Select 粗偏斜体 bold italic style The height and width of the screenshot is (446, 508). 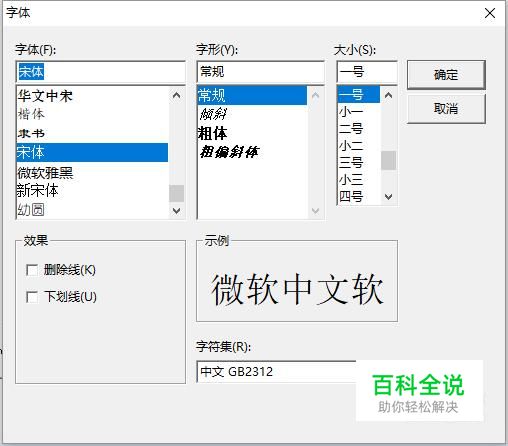[x=252, y=152]
